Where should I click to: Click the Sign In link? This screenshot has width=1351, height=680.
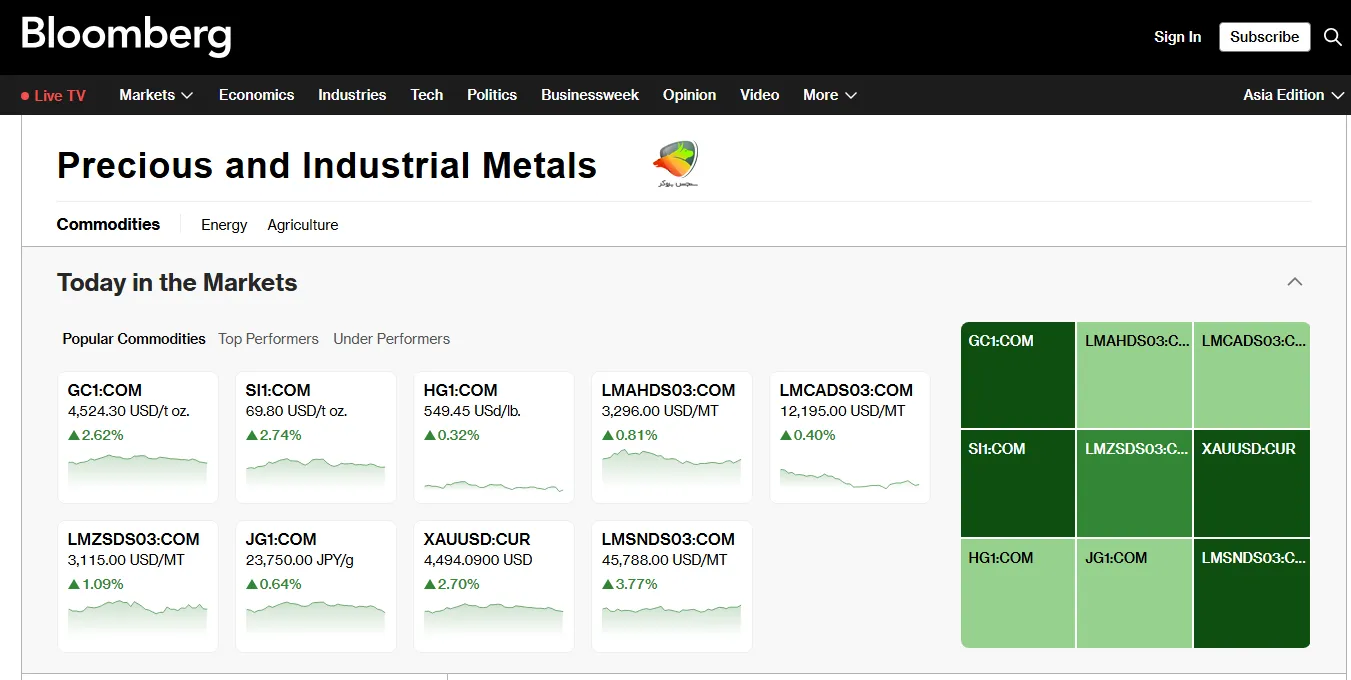coord(1177,37)
